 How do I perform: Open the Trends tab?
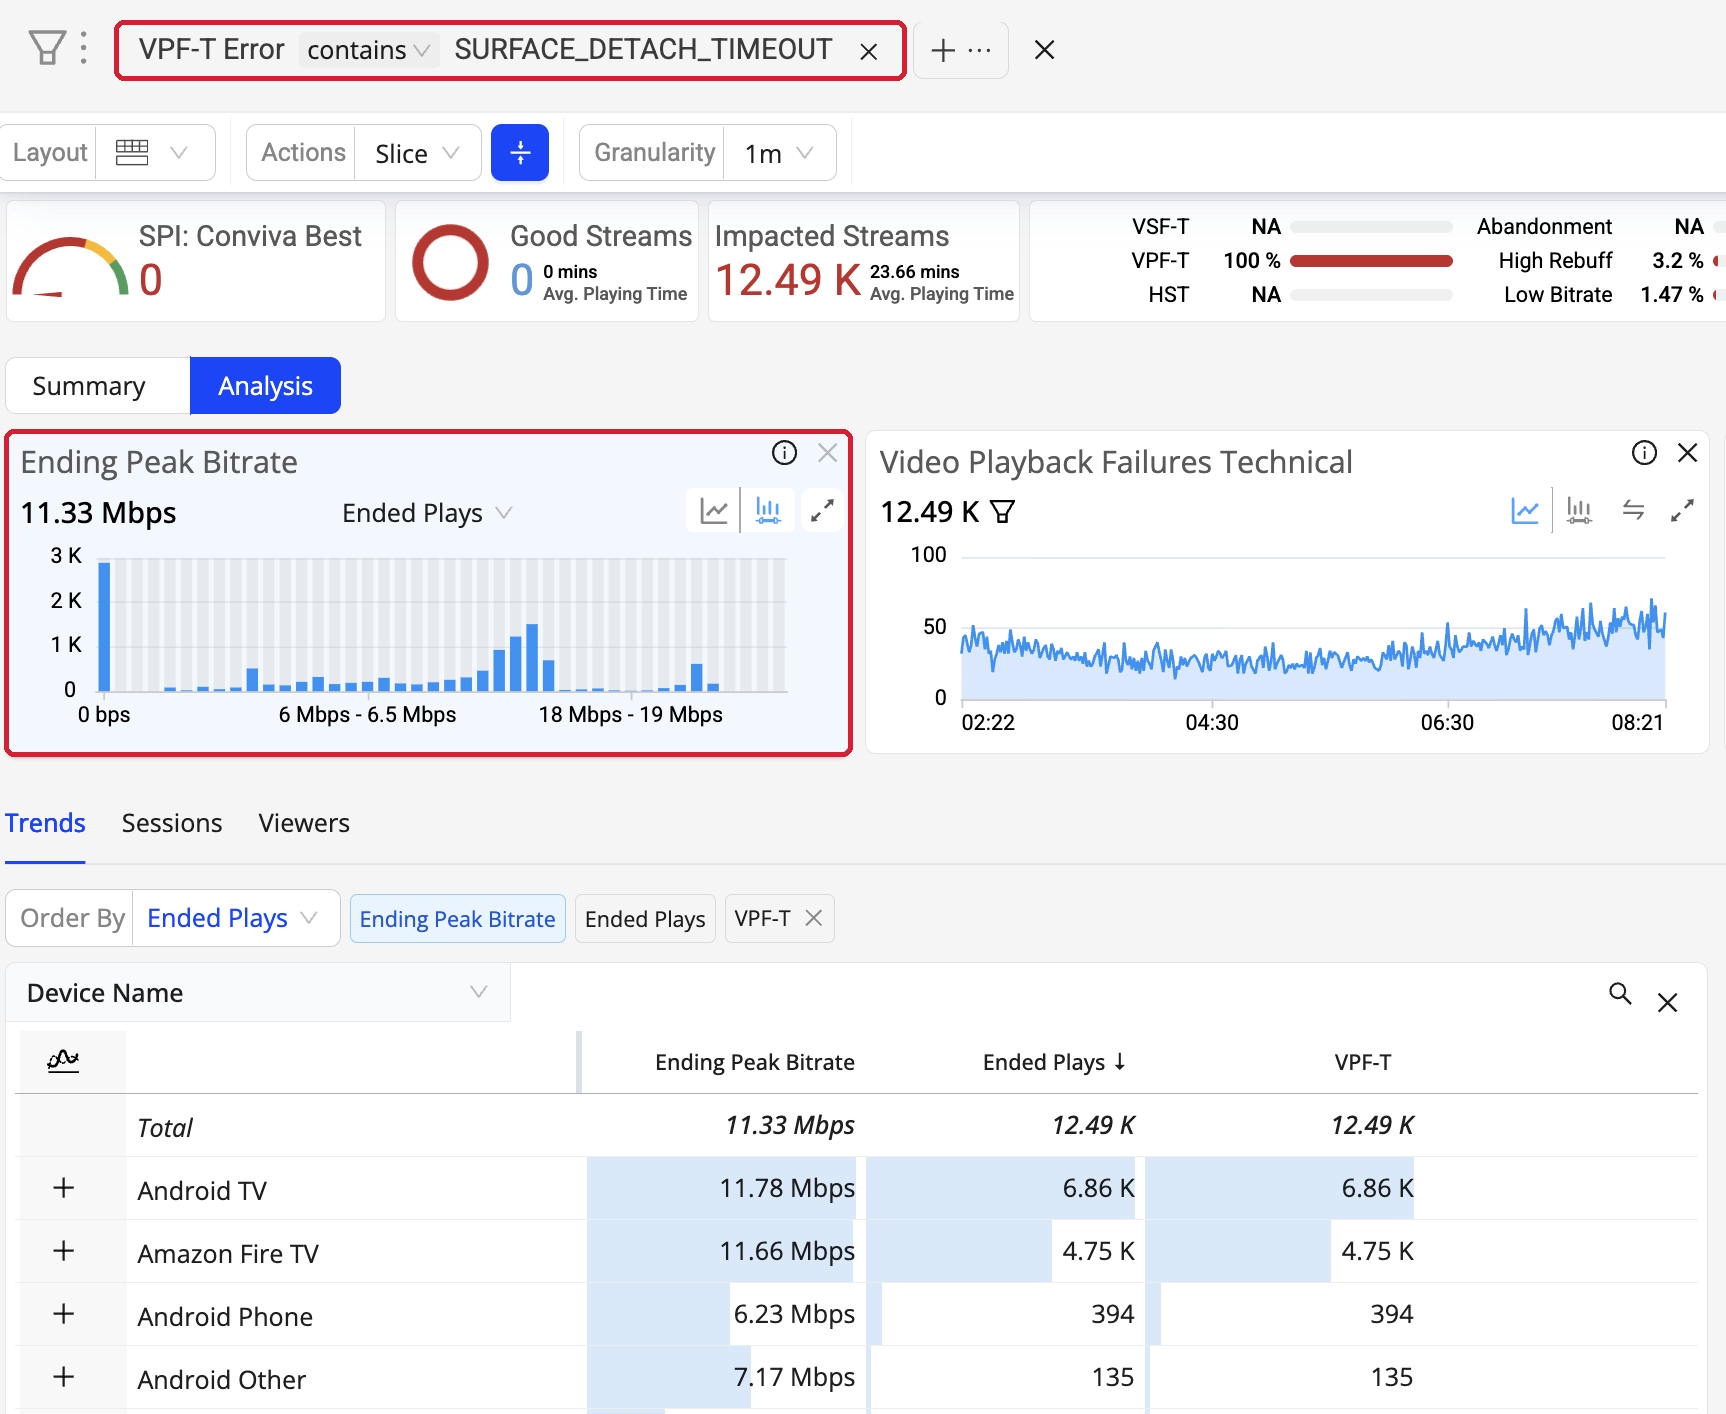coord(45,823)
